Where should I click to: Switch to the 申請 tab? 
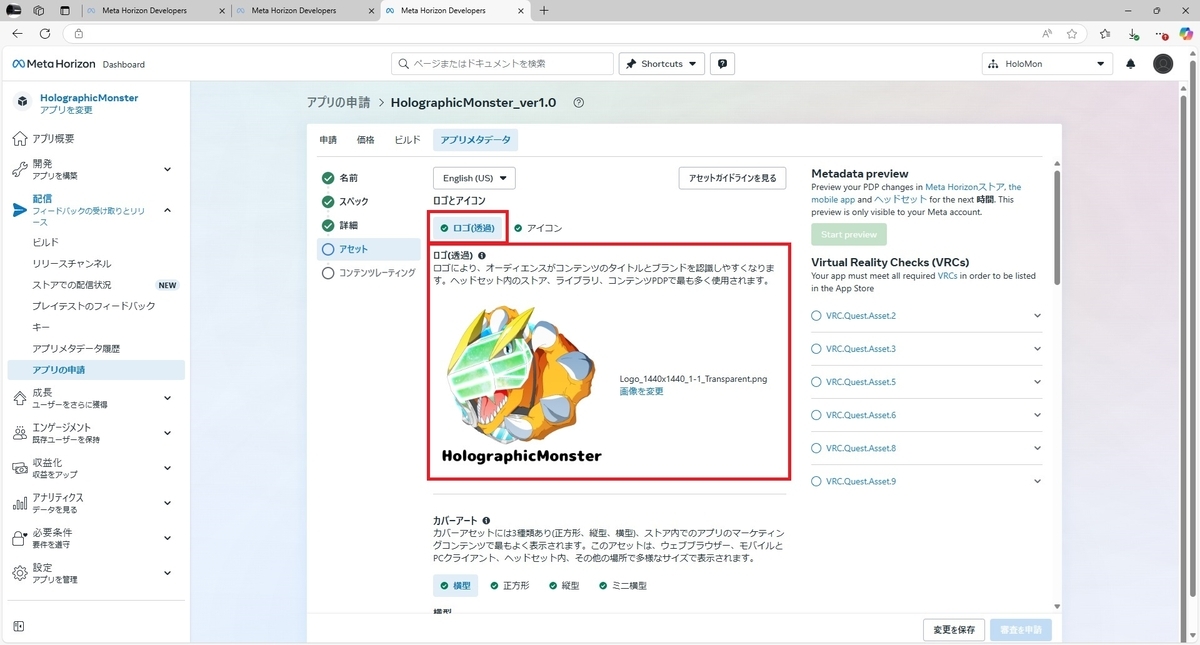[328, 140]
